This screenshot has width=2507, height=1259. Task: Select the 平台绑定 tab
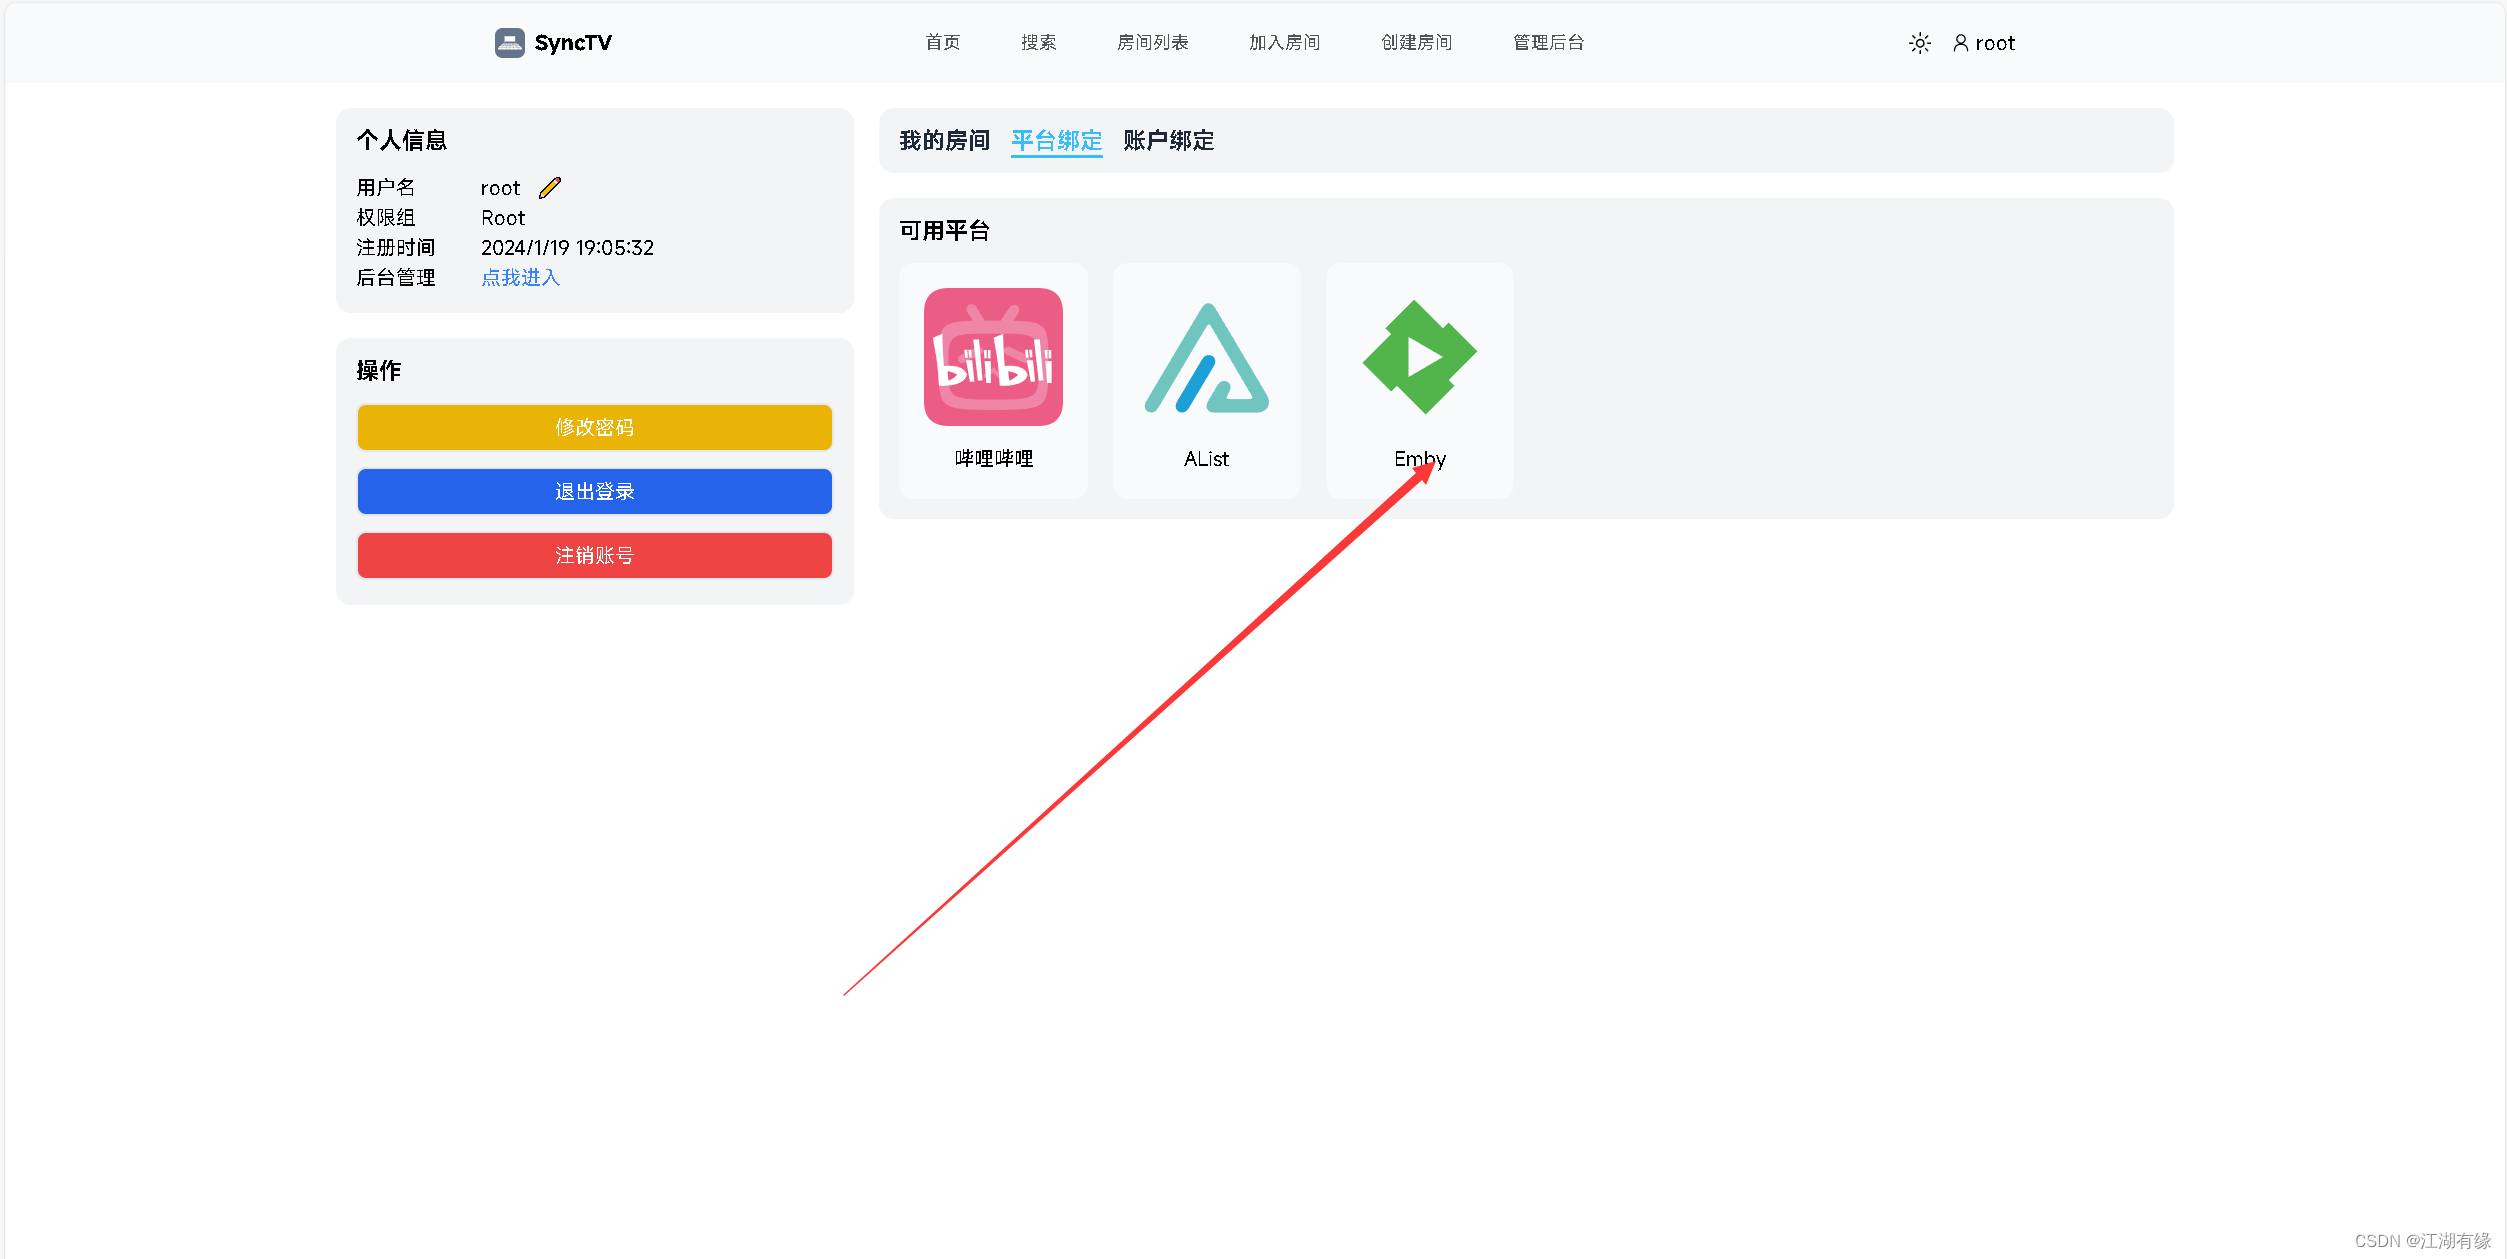point(1055,141)
